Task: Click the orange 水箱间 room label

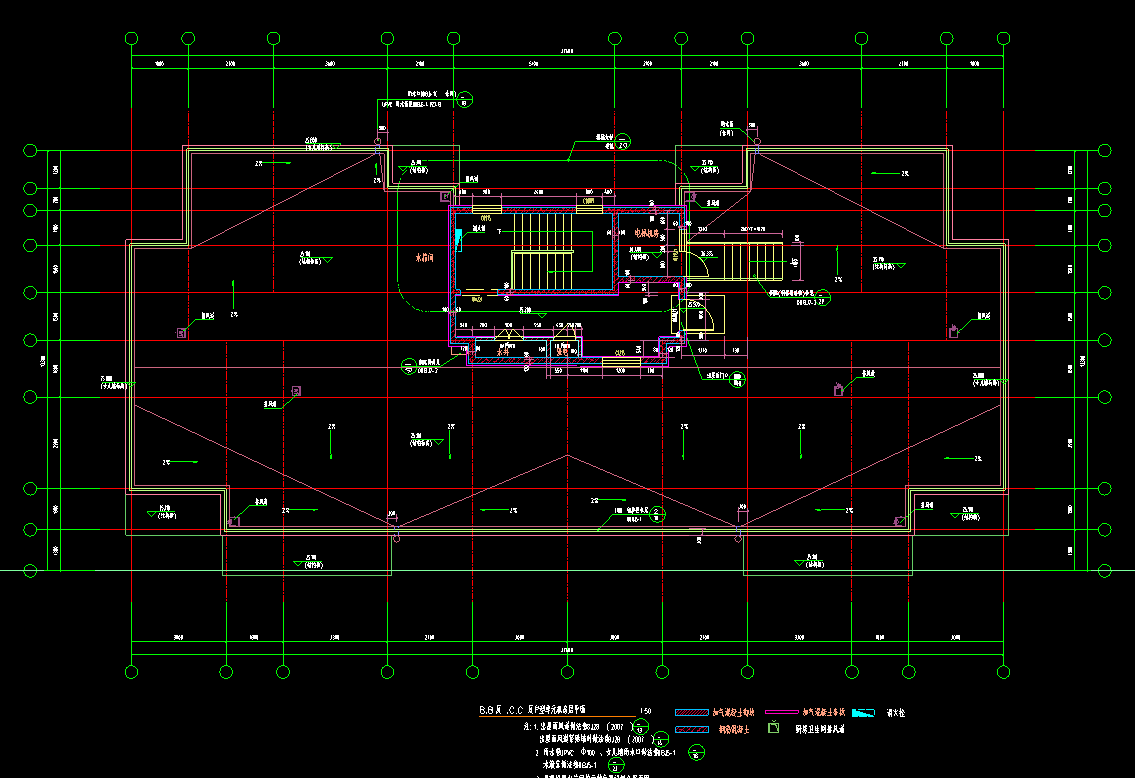Action: 427,257
